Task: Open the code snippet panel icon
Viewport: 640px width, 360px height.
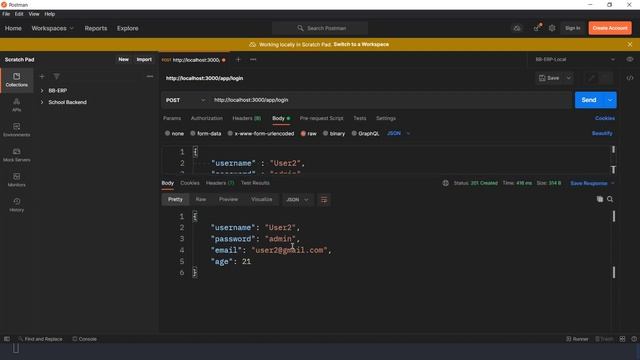Action: 630,78
